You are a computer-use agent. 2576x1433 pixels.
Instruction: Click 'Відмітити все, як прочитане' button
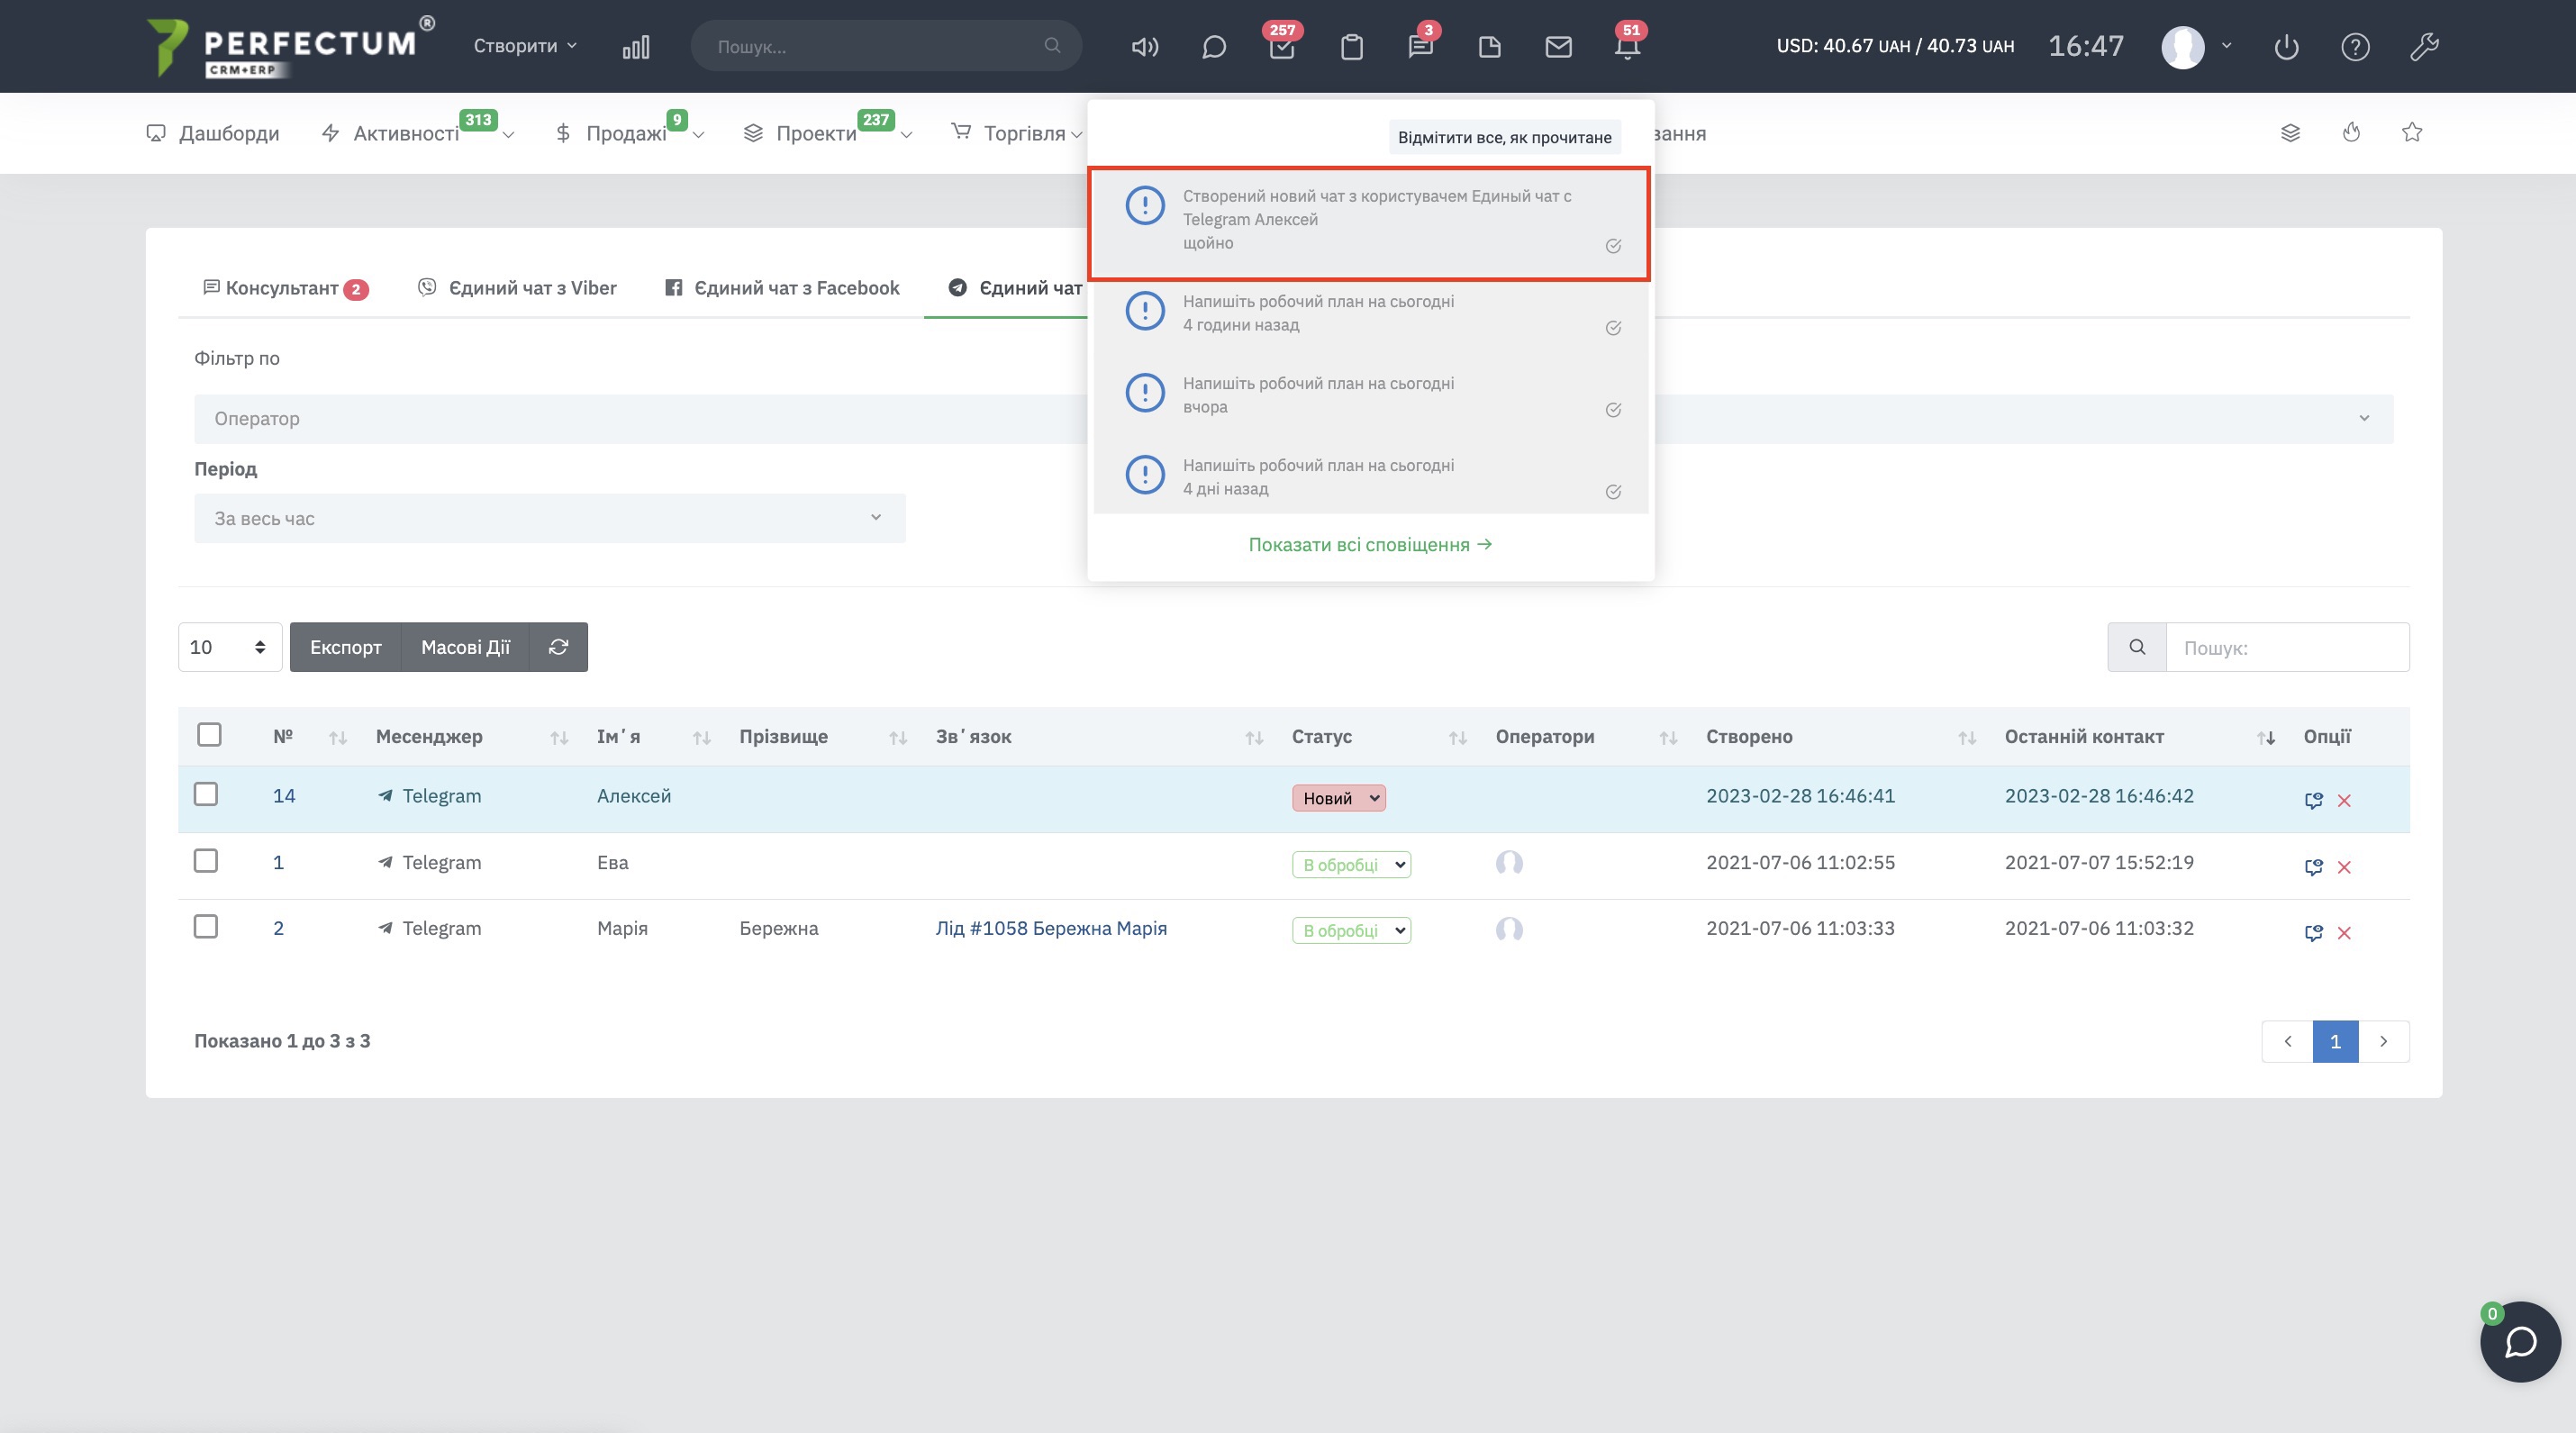1504,137
